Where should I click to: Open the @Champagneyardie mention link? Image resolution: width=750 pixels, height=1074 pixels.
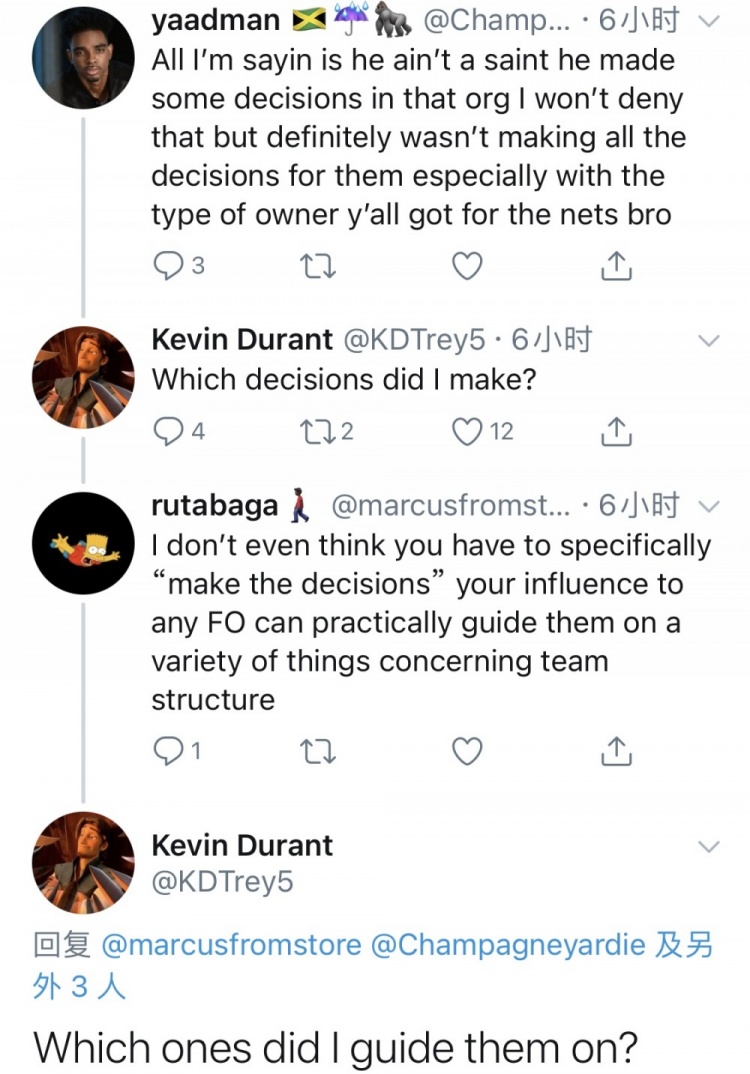pos(508,944)
